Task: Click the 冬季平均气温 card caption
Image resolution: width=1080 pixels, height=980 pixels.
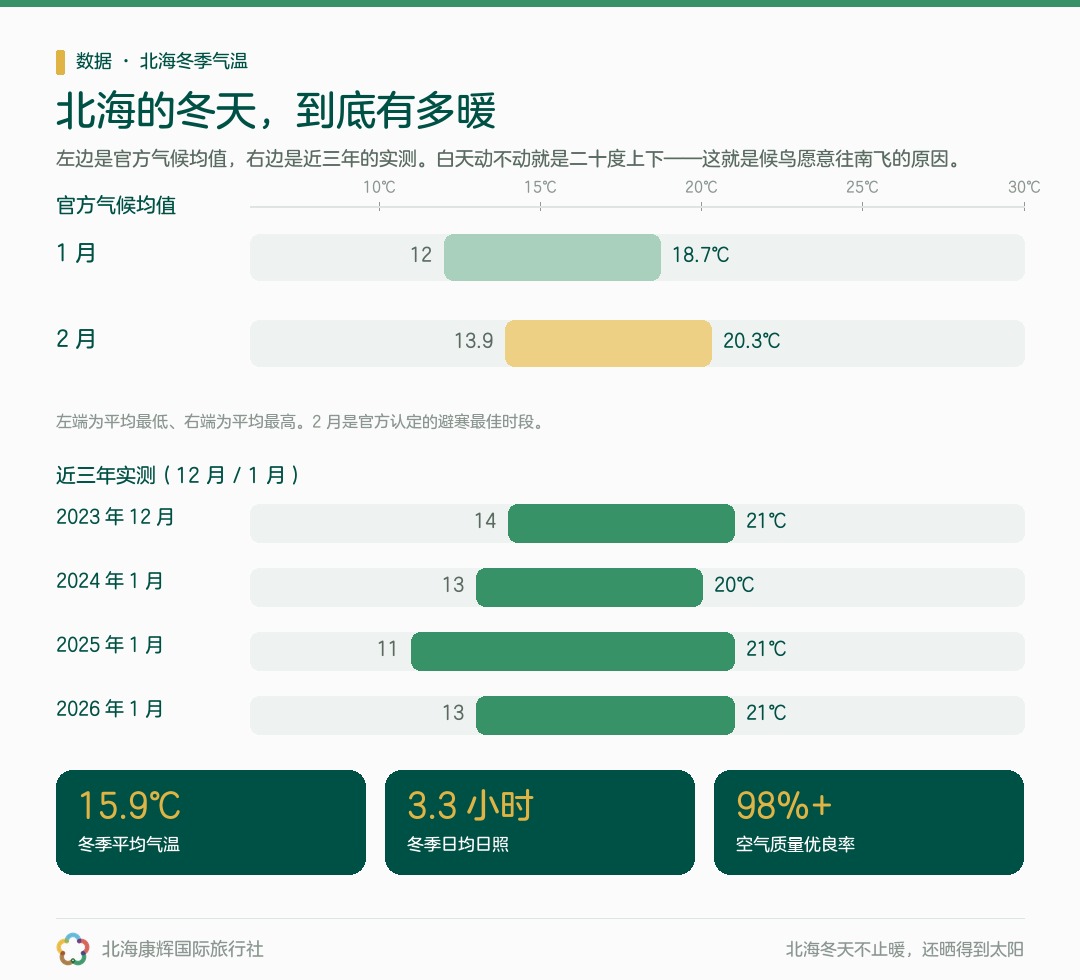Action: [129, 844]
